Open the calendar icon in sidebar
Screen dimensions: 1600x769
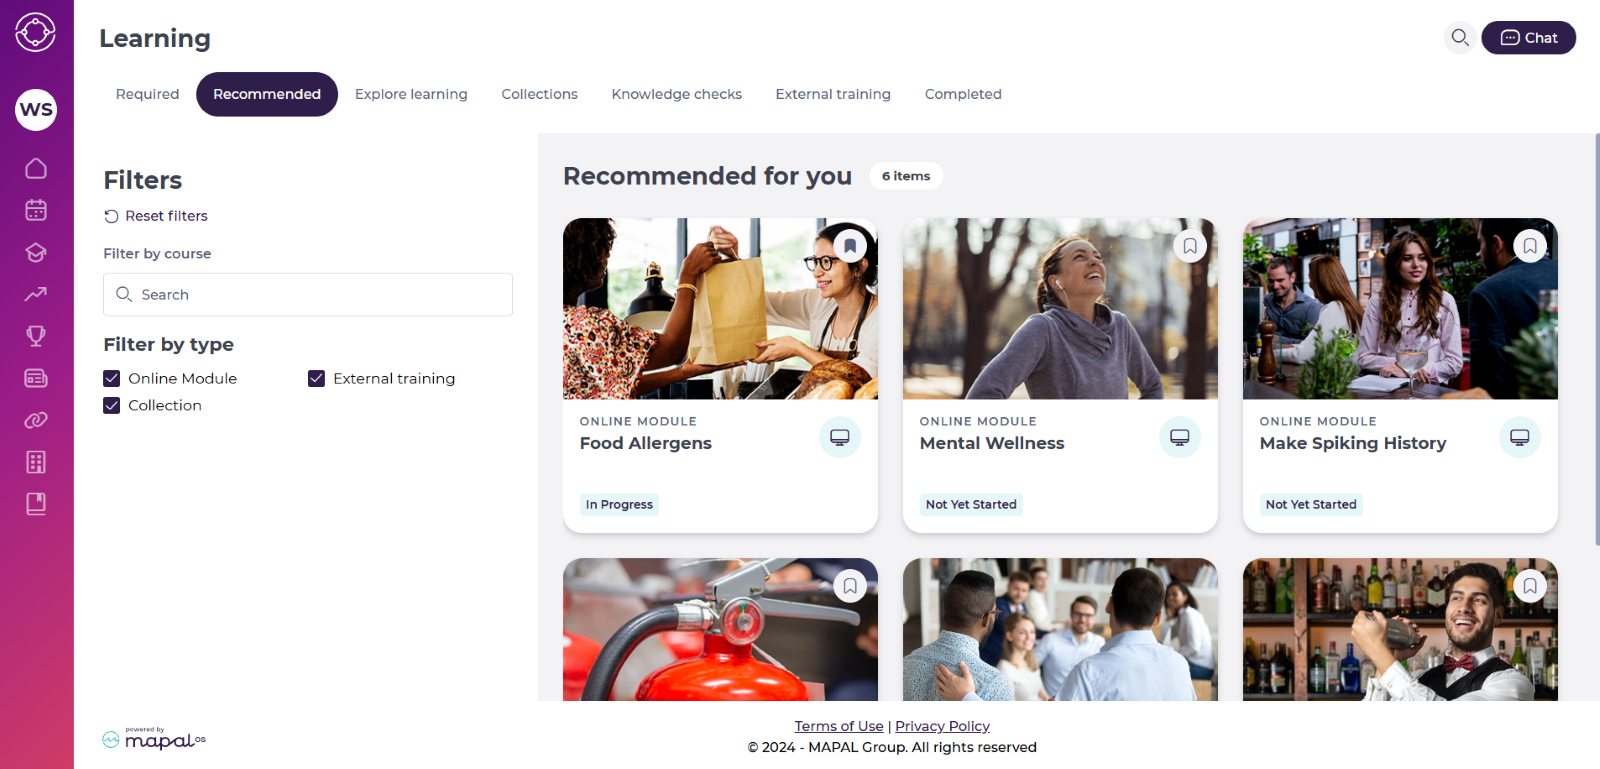(36, 210)
